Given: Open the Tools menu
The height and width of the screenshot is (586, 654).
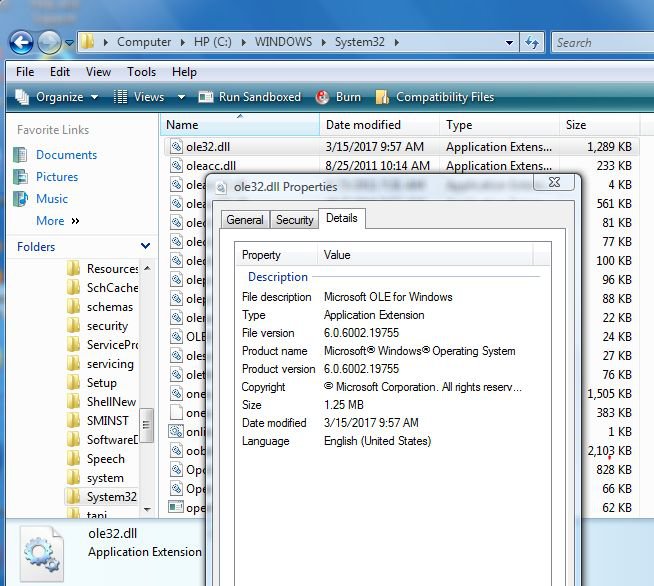Looking at the screenshot, I should (141, 72).
